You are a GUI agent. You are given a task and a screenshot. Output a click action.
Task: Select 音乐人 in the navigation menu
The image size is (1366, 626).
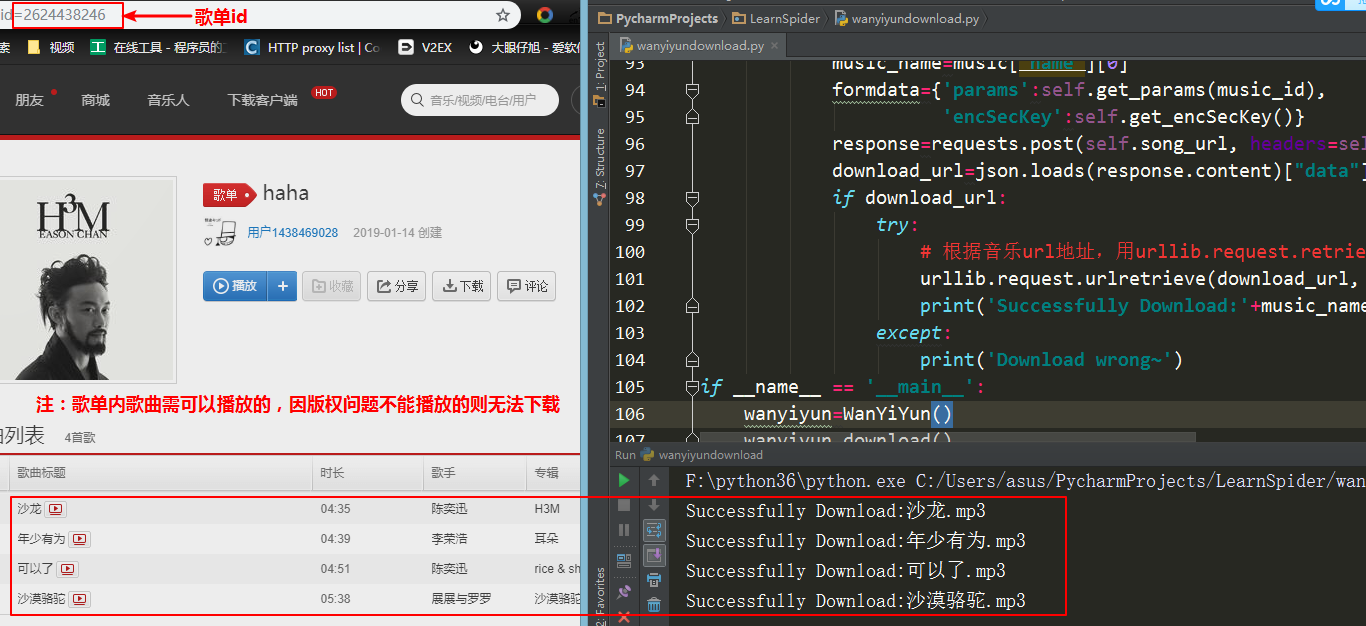tap(167, 99)
